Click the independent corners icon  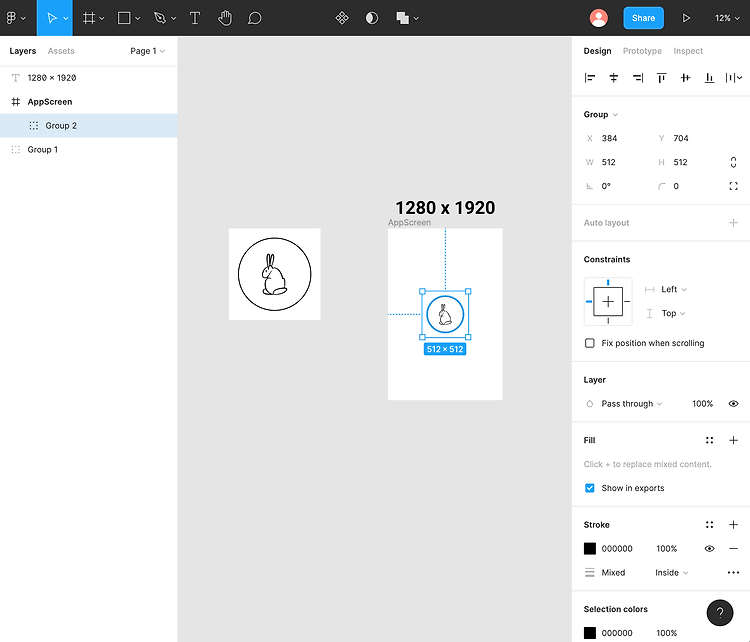tap(733, 186)
